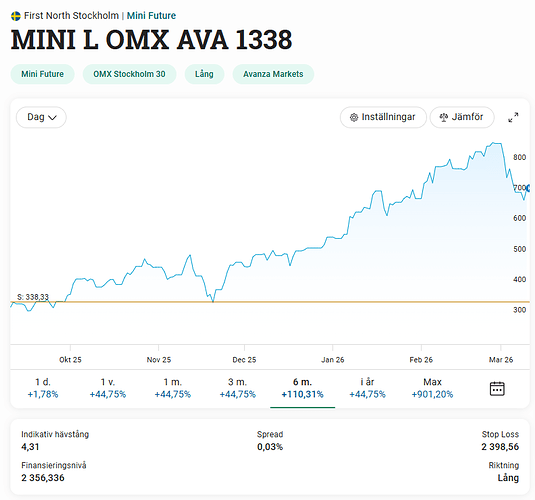This screenshot has height=500, width=535.
Task: Click the Spread value 0,03%
Action: point(270,447)
